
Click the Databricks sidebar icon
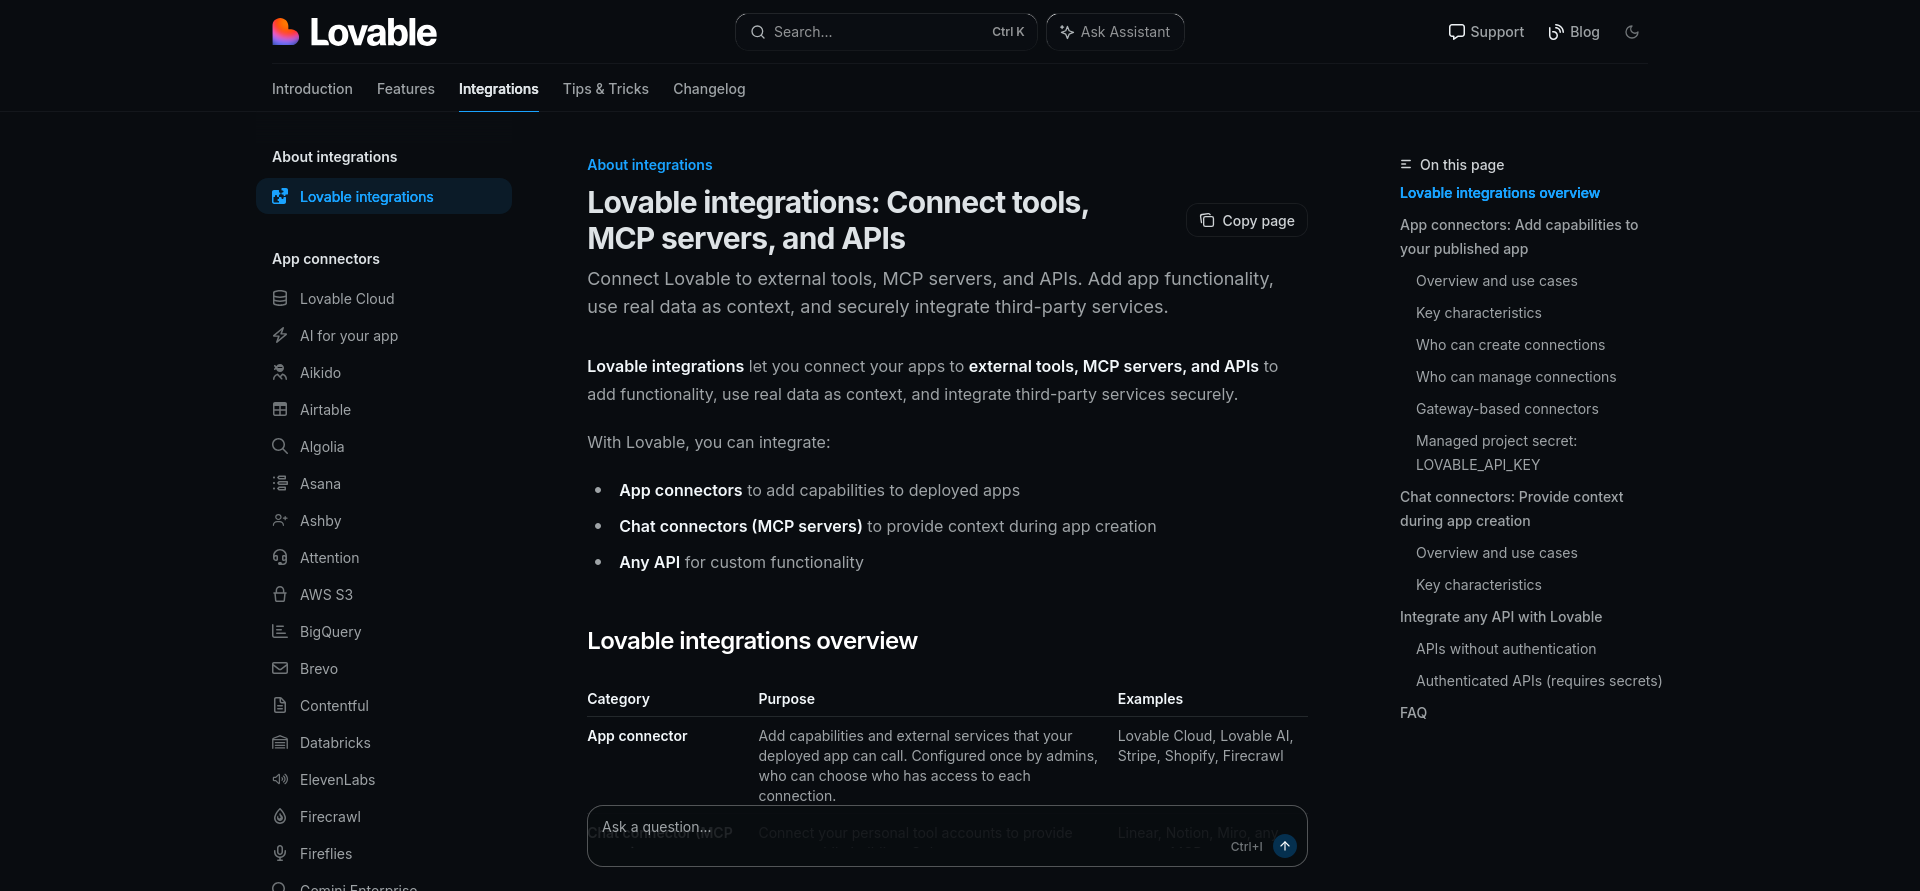click(280, 742)
